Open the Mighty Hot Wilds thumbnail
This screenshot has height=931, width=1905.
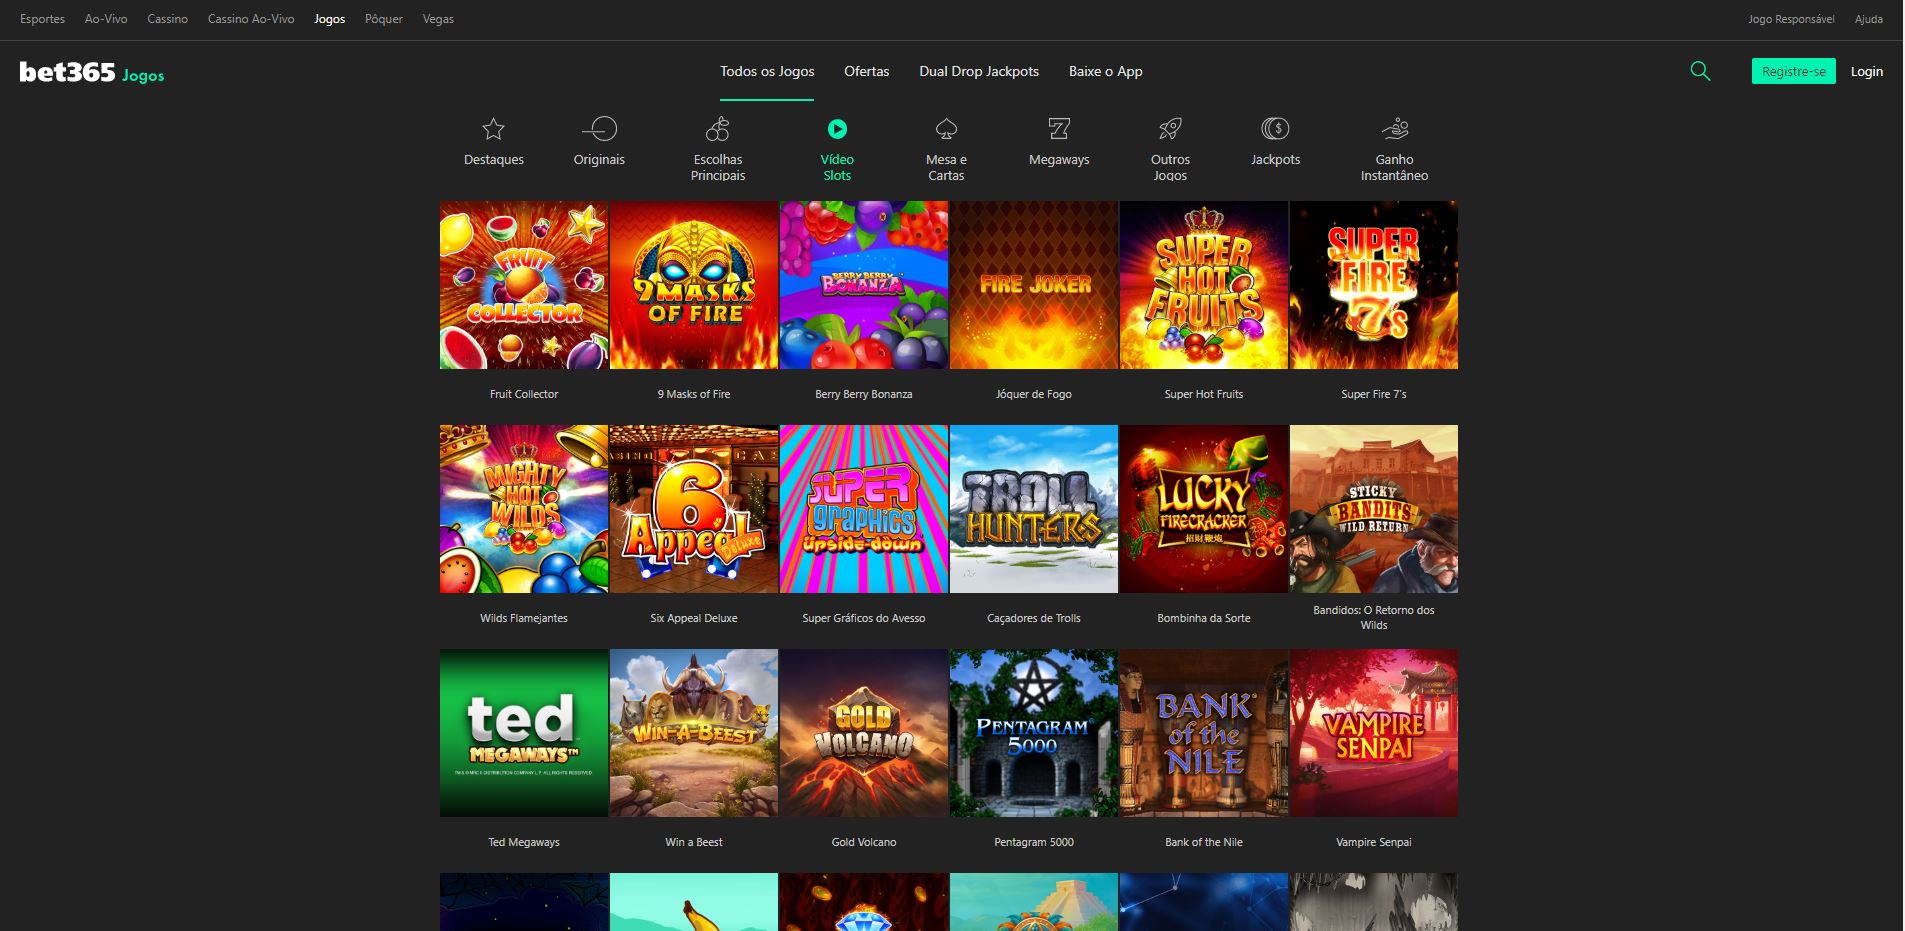(x=524, y=509)
